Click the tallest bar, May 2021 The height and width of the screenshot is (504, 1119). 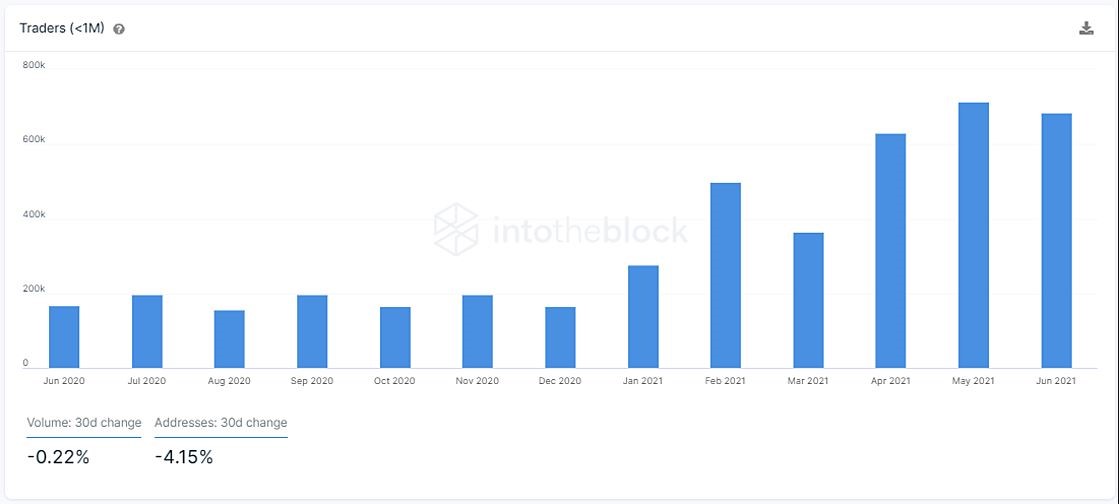pyautogui.click(x=973, y=235)
